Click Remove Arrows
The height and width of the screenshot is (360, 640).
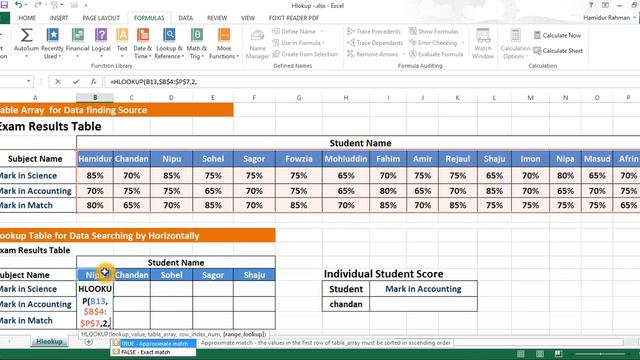click(372, 54)
